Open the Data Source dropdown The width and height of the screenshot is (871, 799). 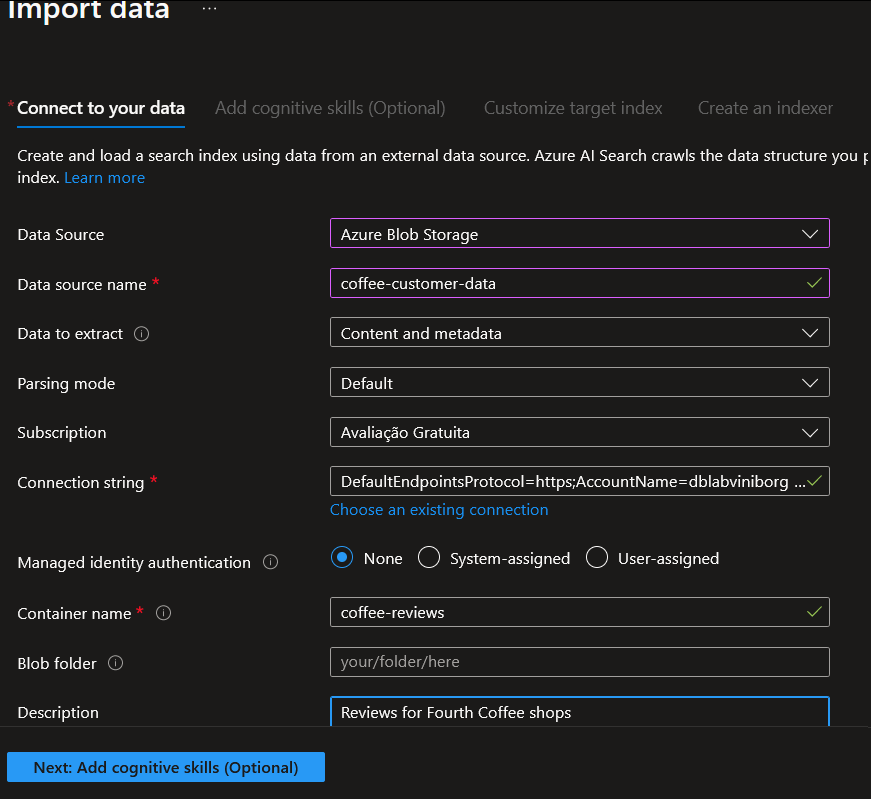click(579, 234)
